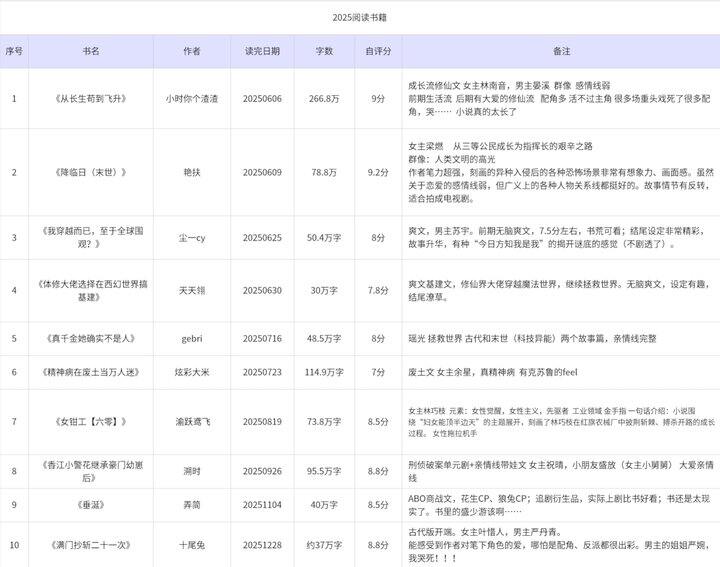Click date cell 20250609
Image resolution: width=720 pixels, height=567 pixels.
click(262, 173)
